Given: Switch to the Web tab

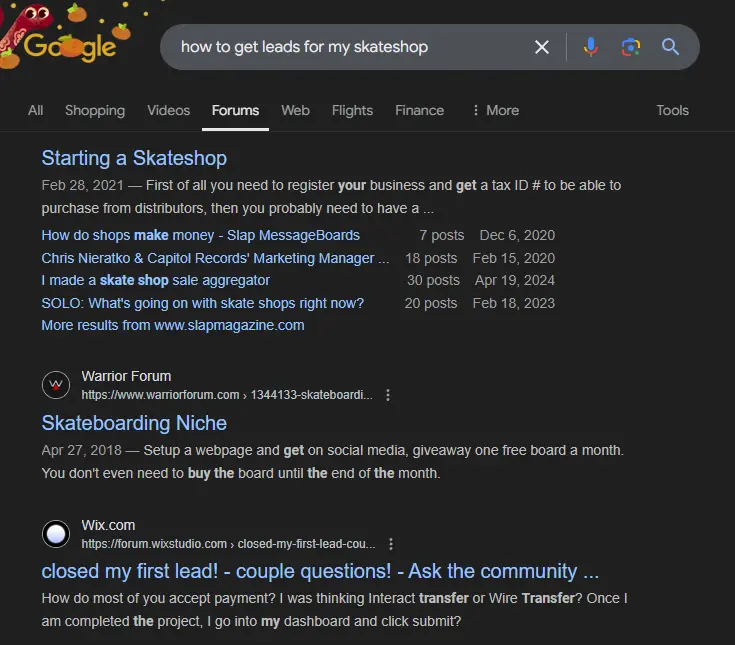Looking at the screenshot, I should [295, 110].
